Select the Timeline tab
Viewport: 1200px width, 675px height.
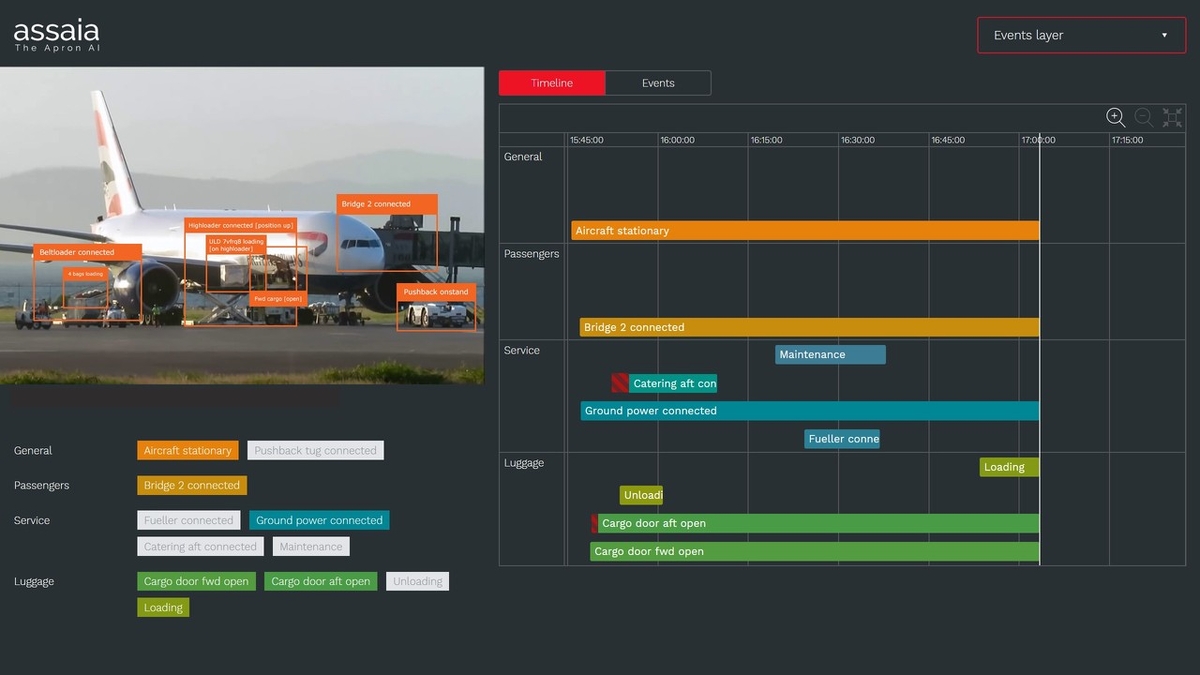[552, 83]
